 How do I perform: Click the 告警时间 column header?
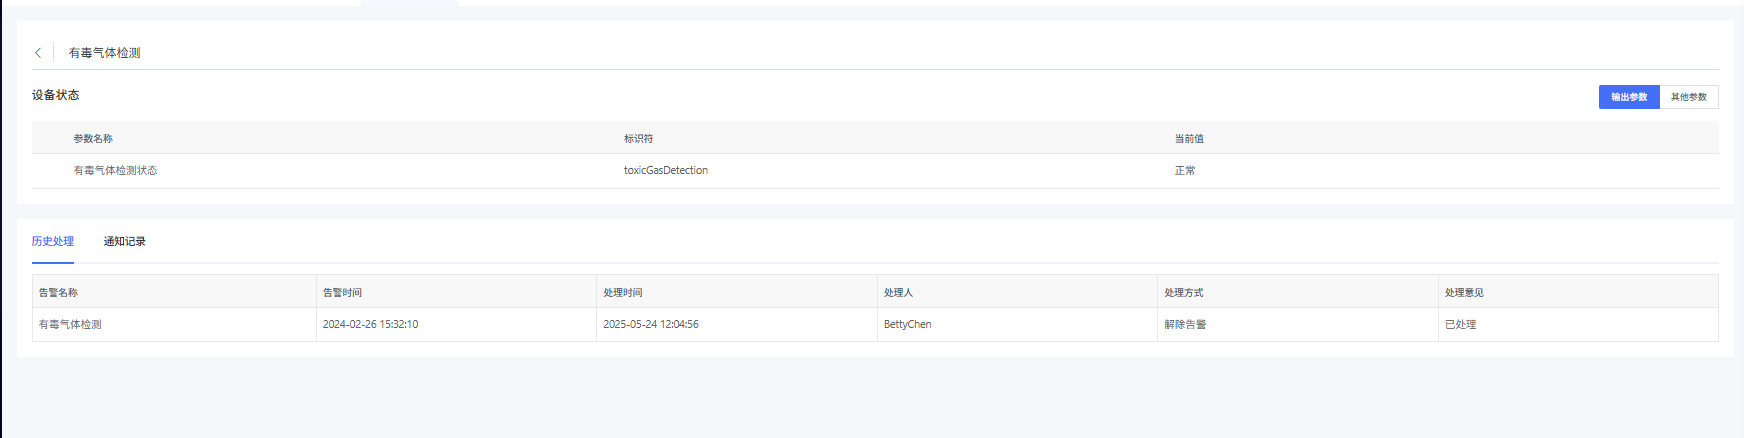(x=342, y=293)
